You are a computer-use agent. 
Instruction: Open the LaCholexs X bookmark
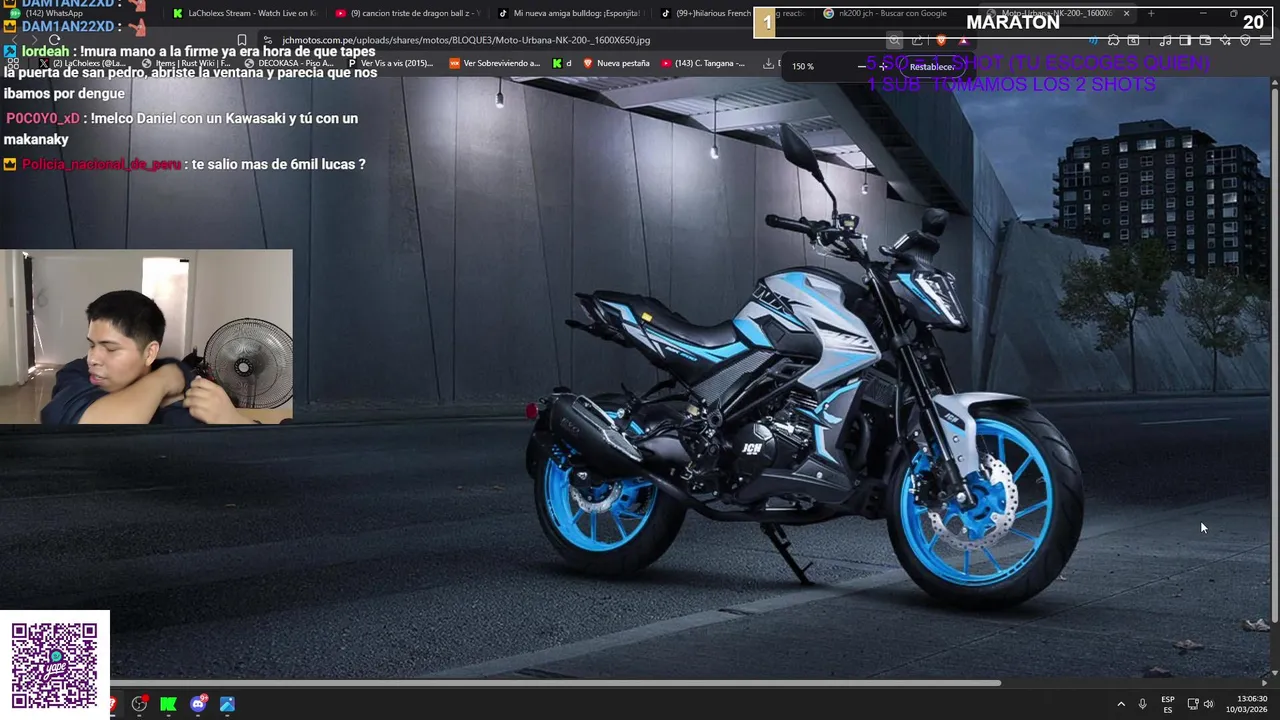click(84, 63)
